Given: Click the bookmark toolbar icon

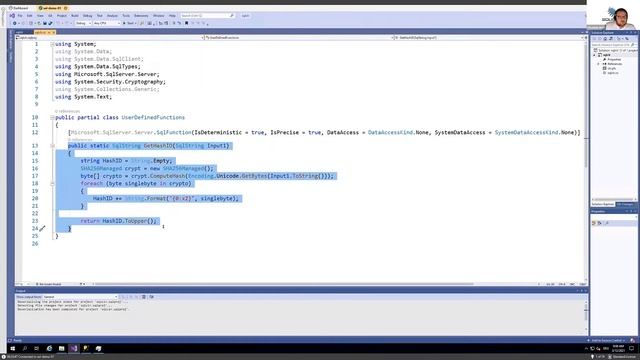Looking at the screenshot, I should pos(187,23).
